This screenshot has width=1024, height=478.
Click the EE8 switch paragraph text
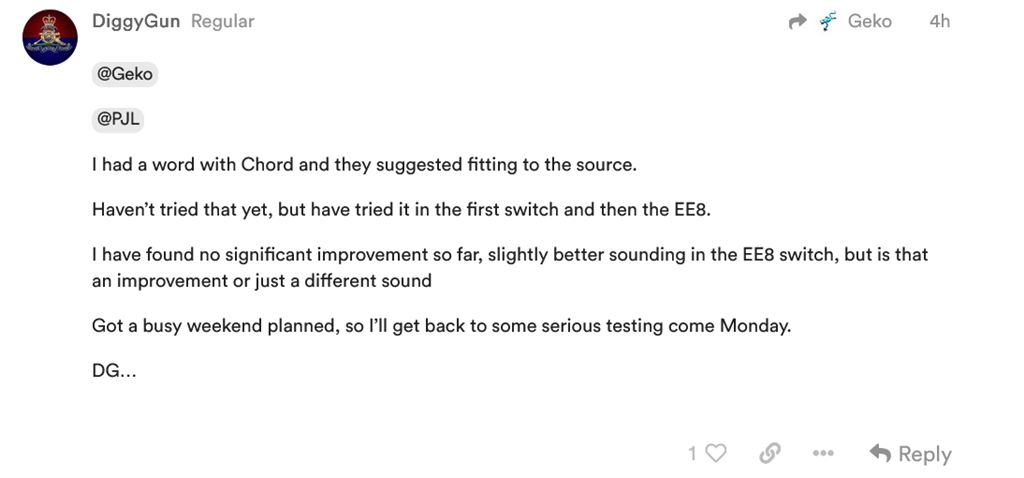[x=510, y=268]
